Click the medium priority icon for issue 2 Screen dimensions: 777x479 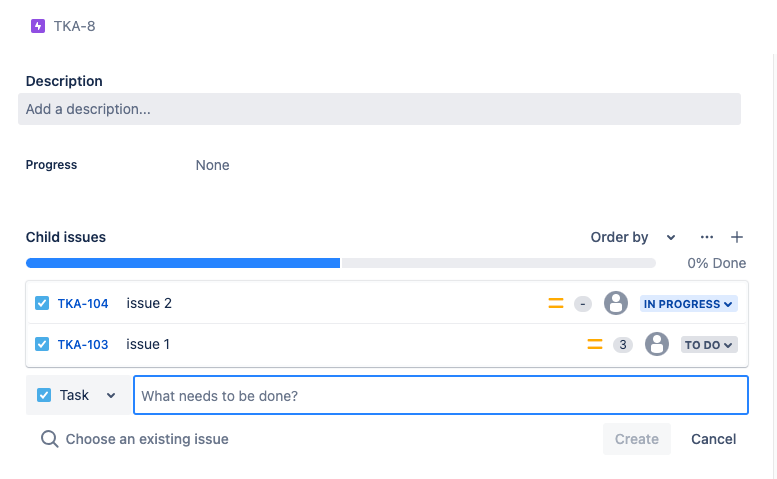[555, 303]
